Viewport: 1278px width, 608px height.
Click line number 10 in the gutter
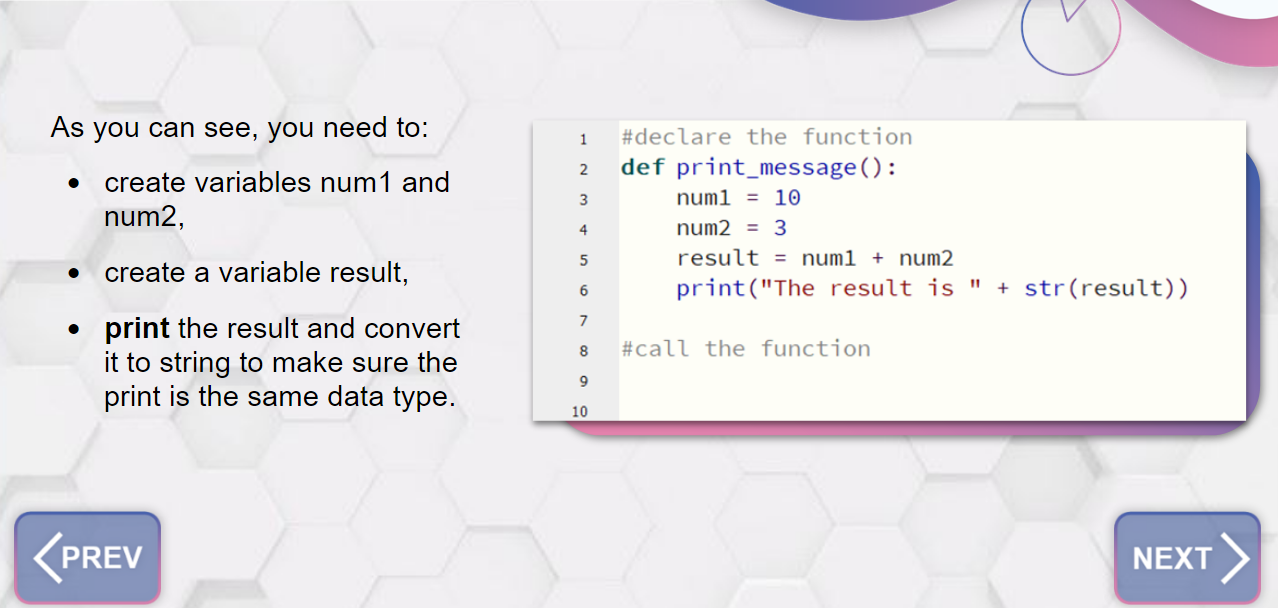pos(580,411)
